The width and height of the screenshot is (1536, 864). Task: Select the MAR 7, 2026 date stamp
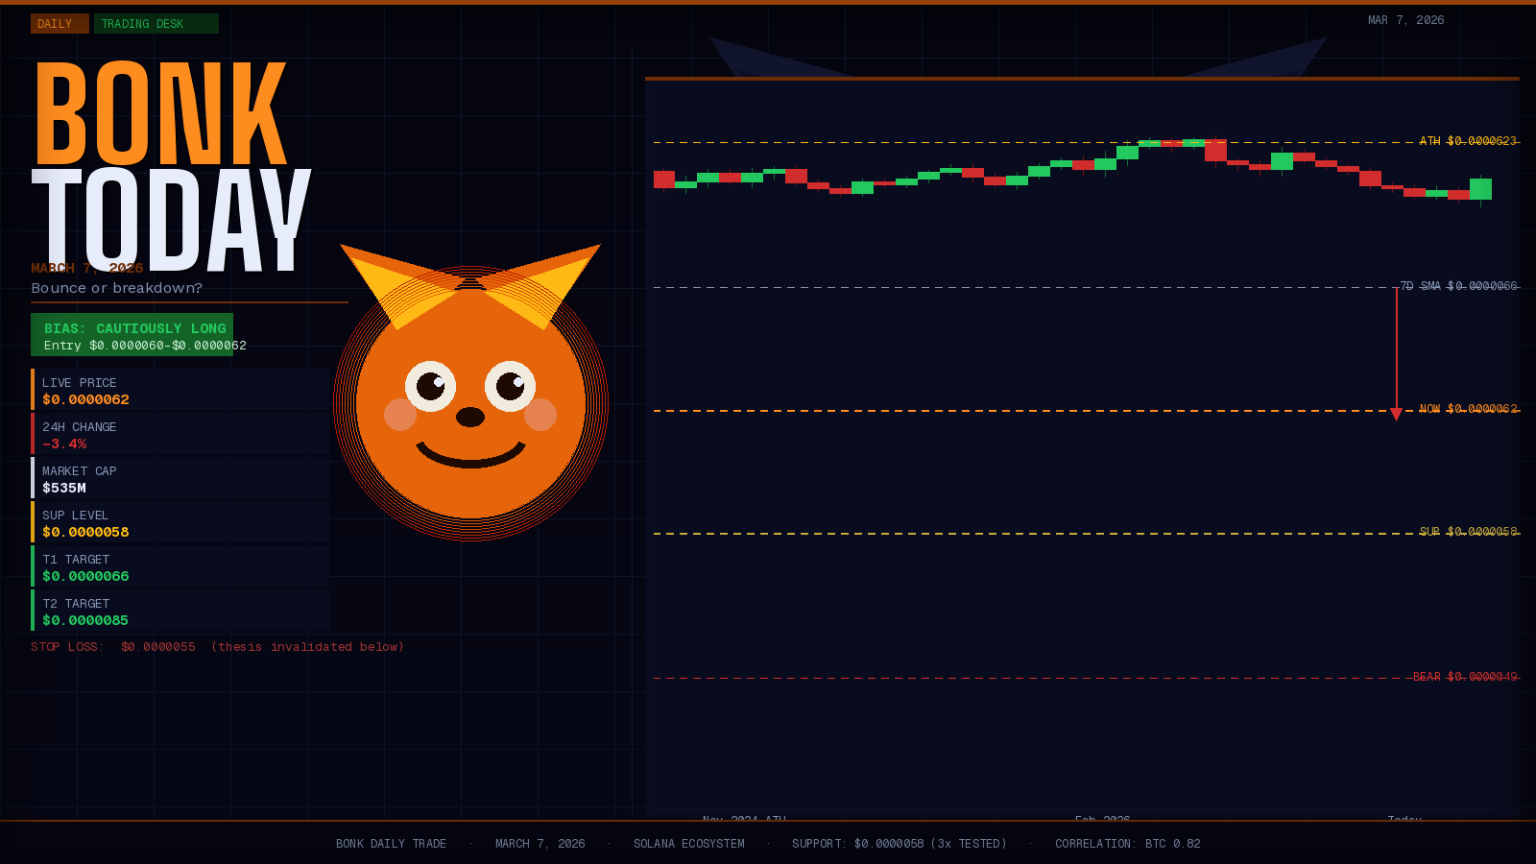coord(1405,19)
